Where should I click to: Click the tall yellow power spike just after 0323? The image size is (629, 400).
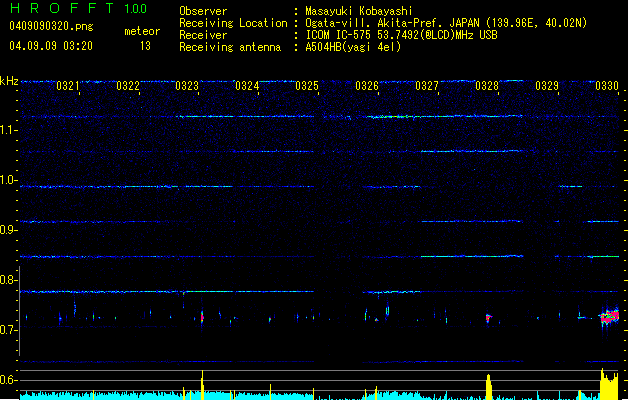[x=202, y=385]
